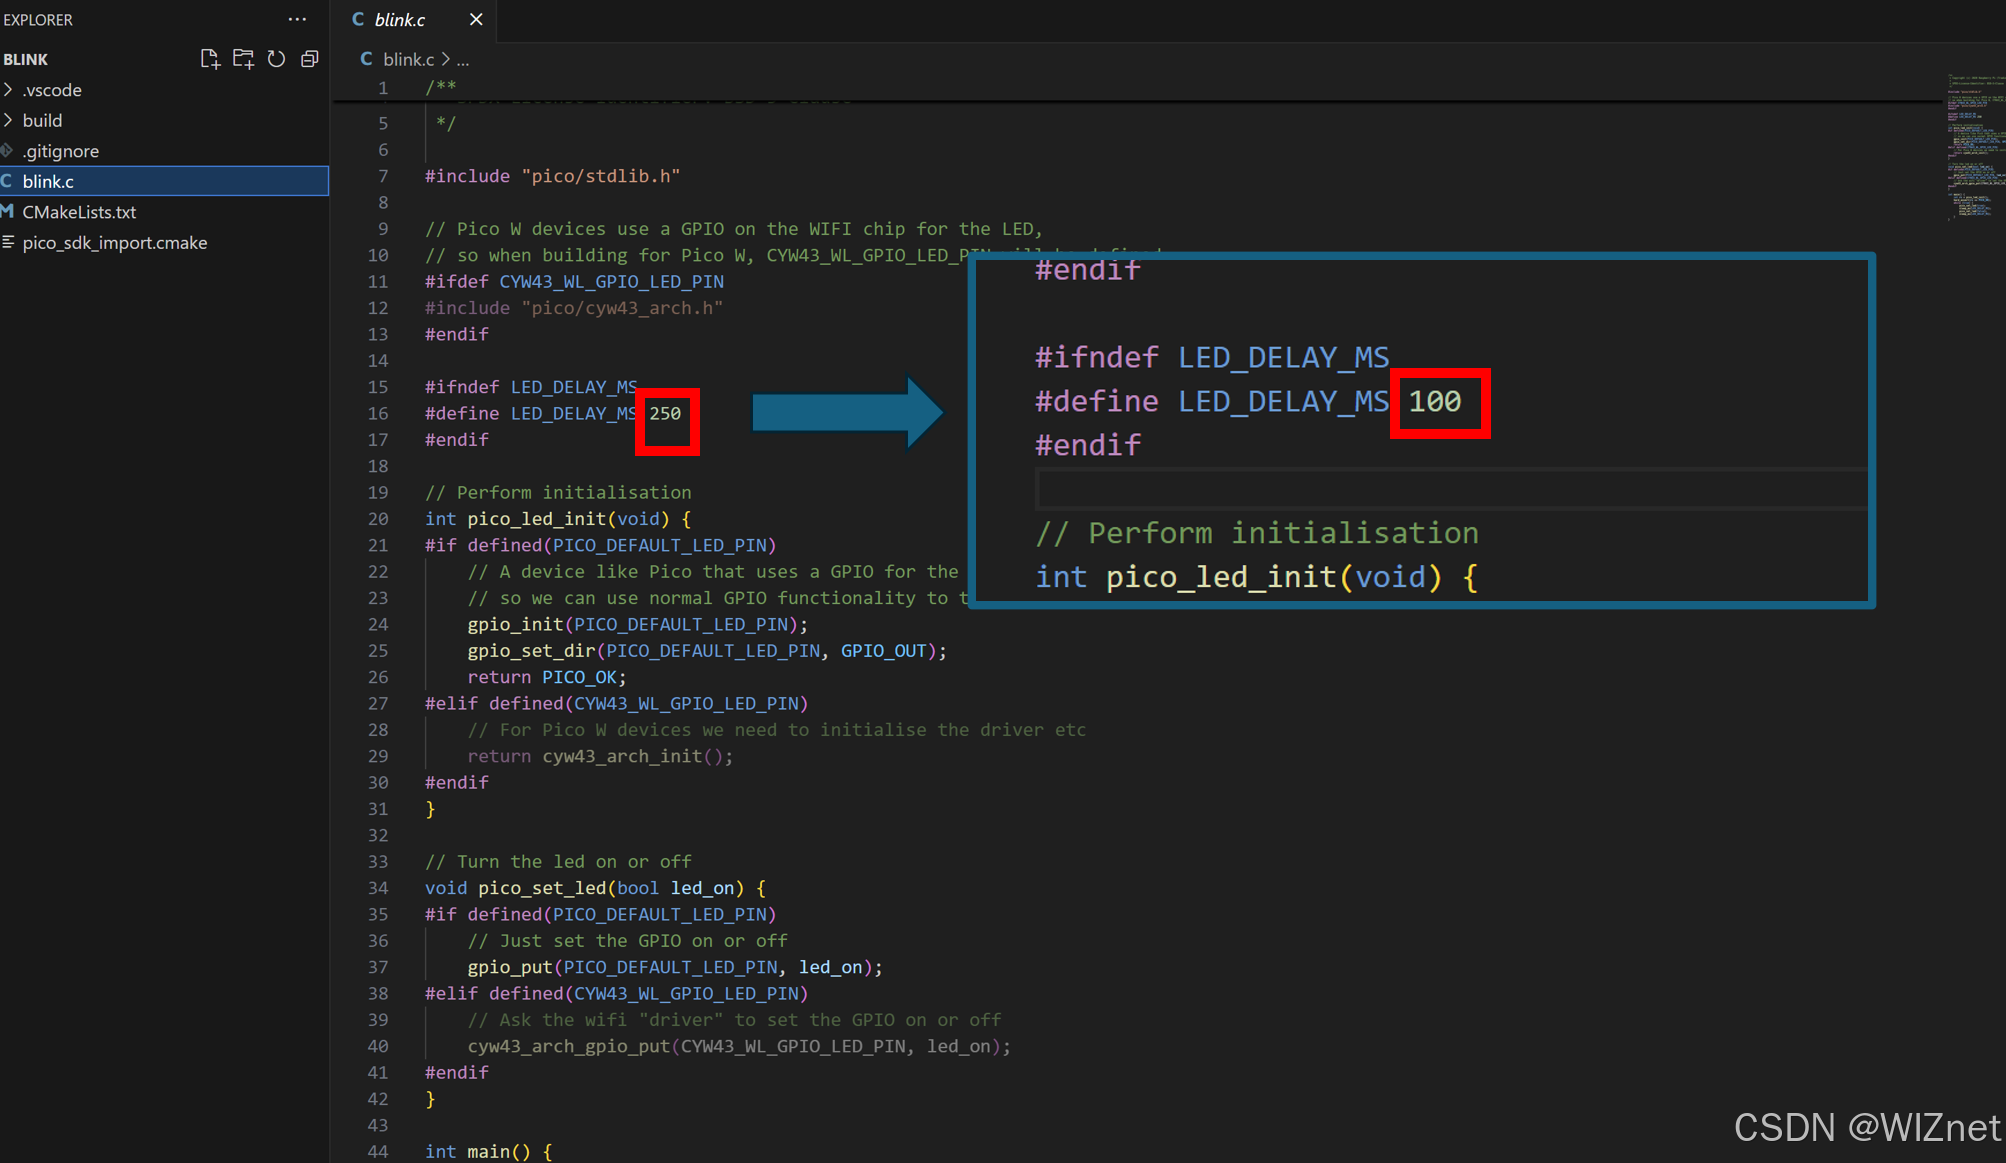Click the CMakeLists.txt file icon
Image resolution: width=2006 pixels, height=1163 pixels.
tap(8, 211)
